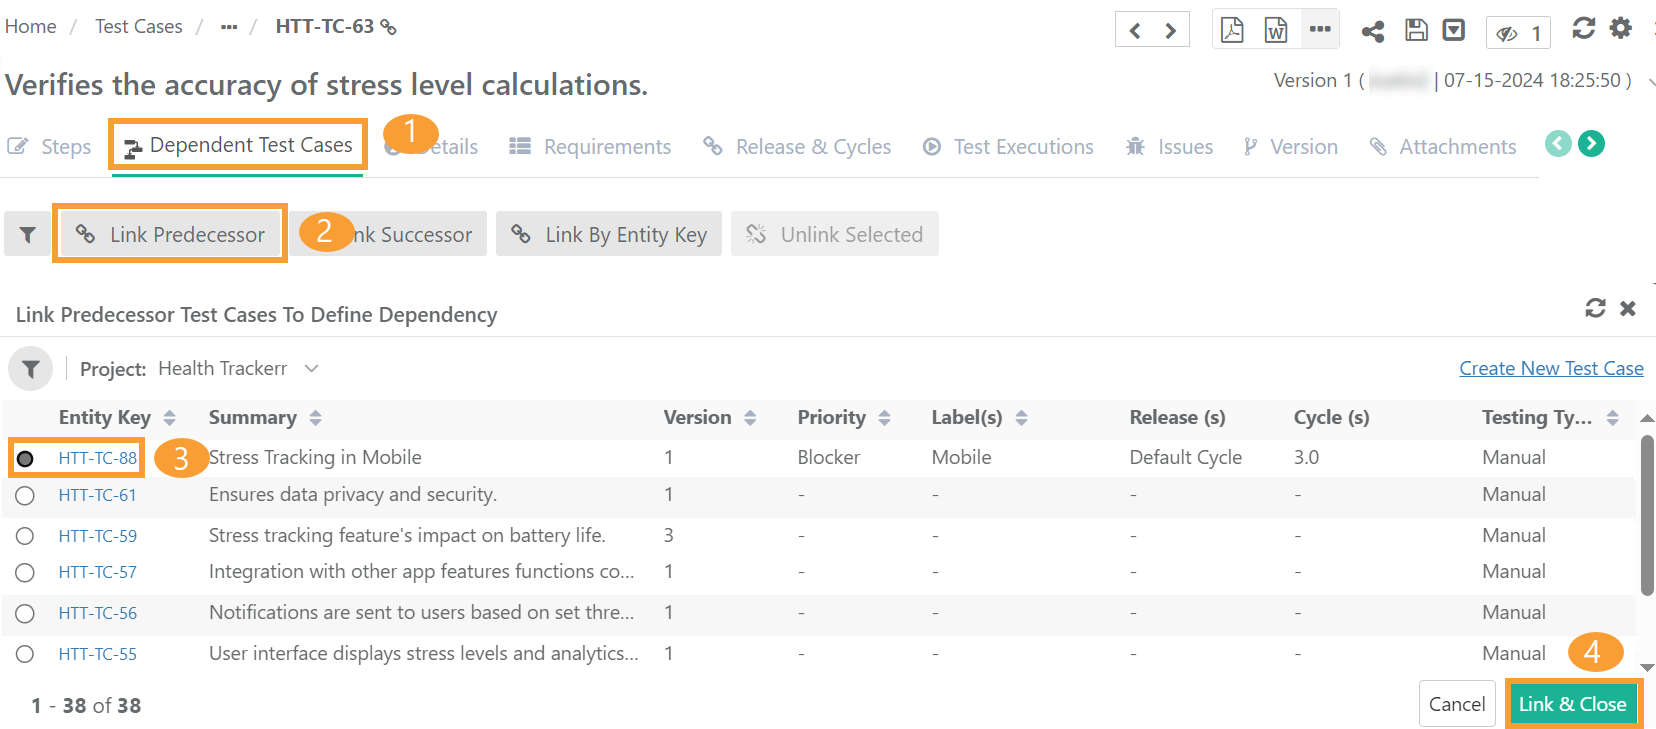Viewport: 1656px width, 729px height.
Task: Open settings gear icon
Action: 1621,28
